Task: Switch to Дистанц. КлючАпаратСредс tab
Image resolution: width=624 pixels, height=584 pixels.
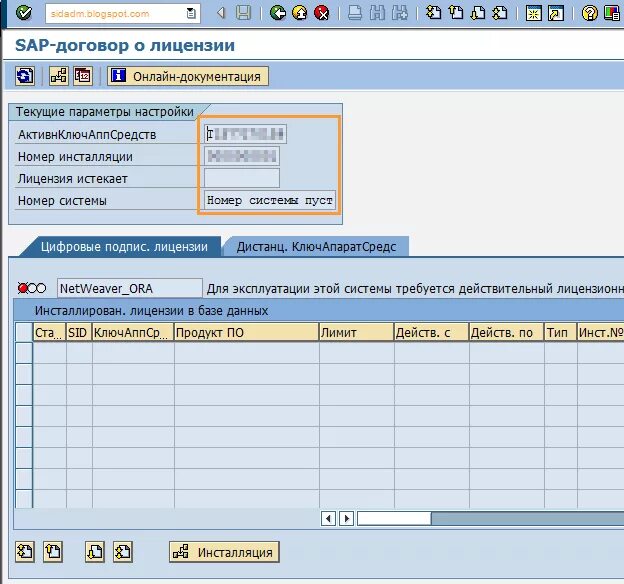Action: point(316,247)
